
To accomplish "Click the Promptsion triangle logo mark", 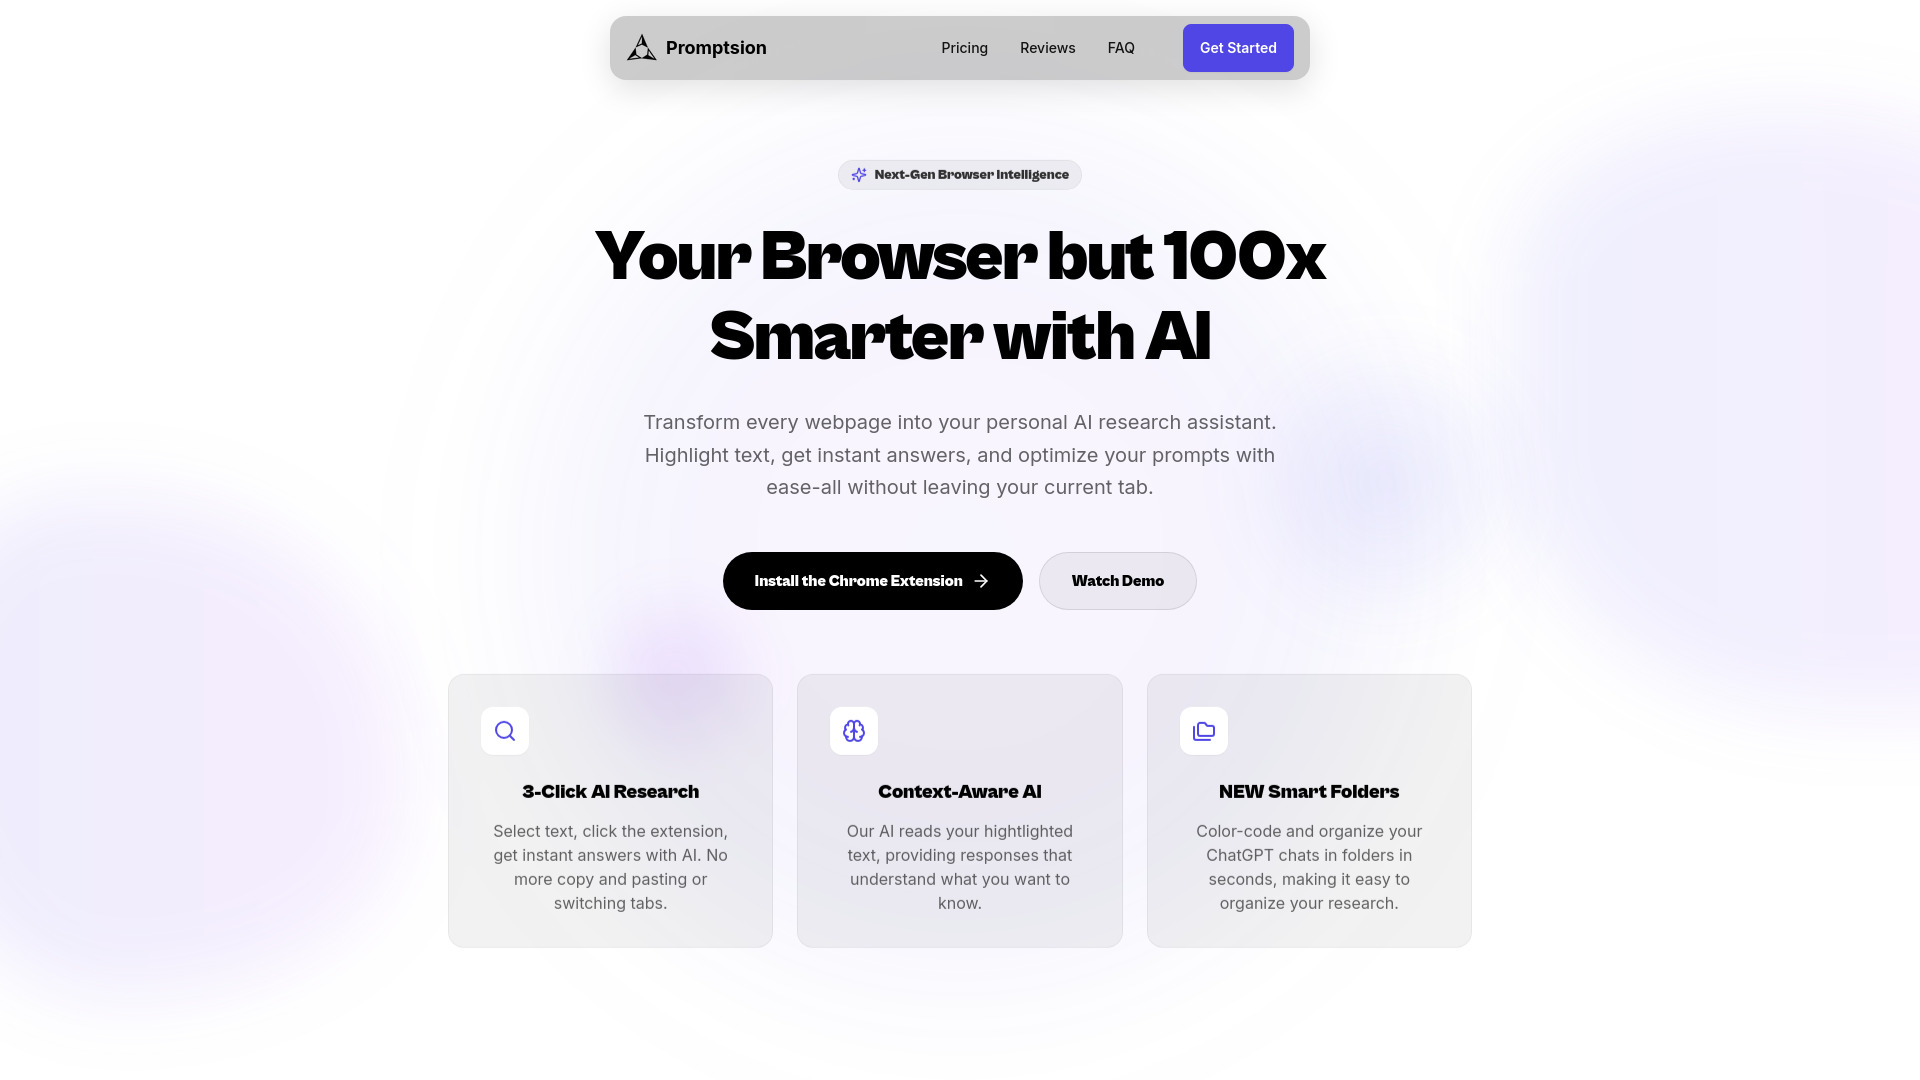I will [x=641, y=47].
